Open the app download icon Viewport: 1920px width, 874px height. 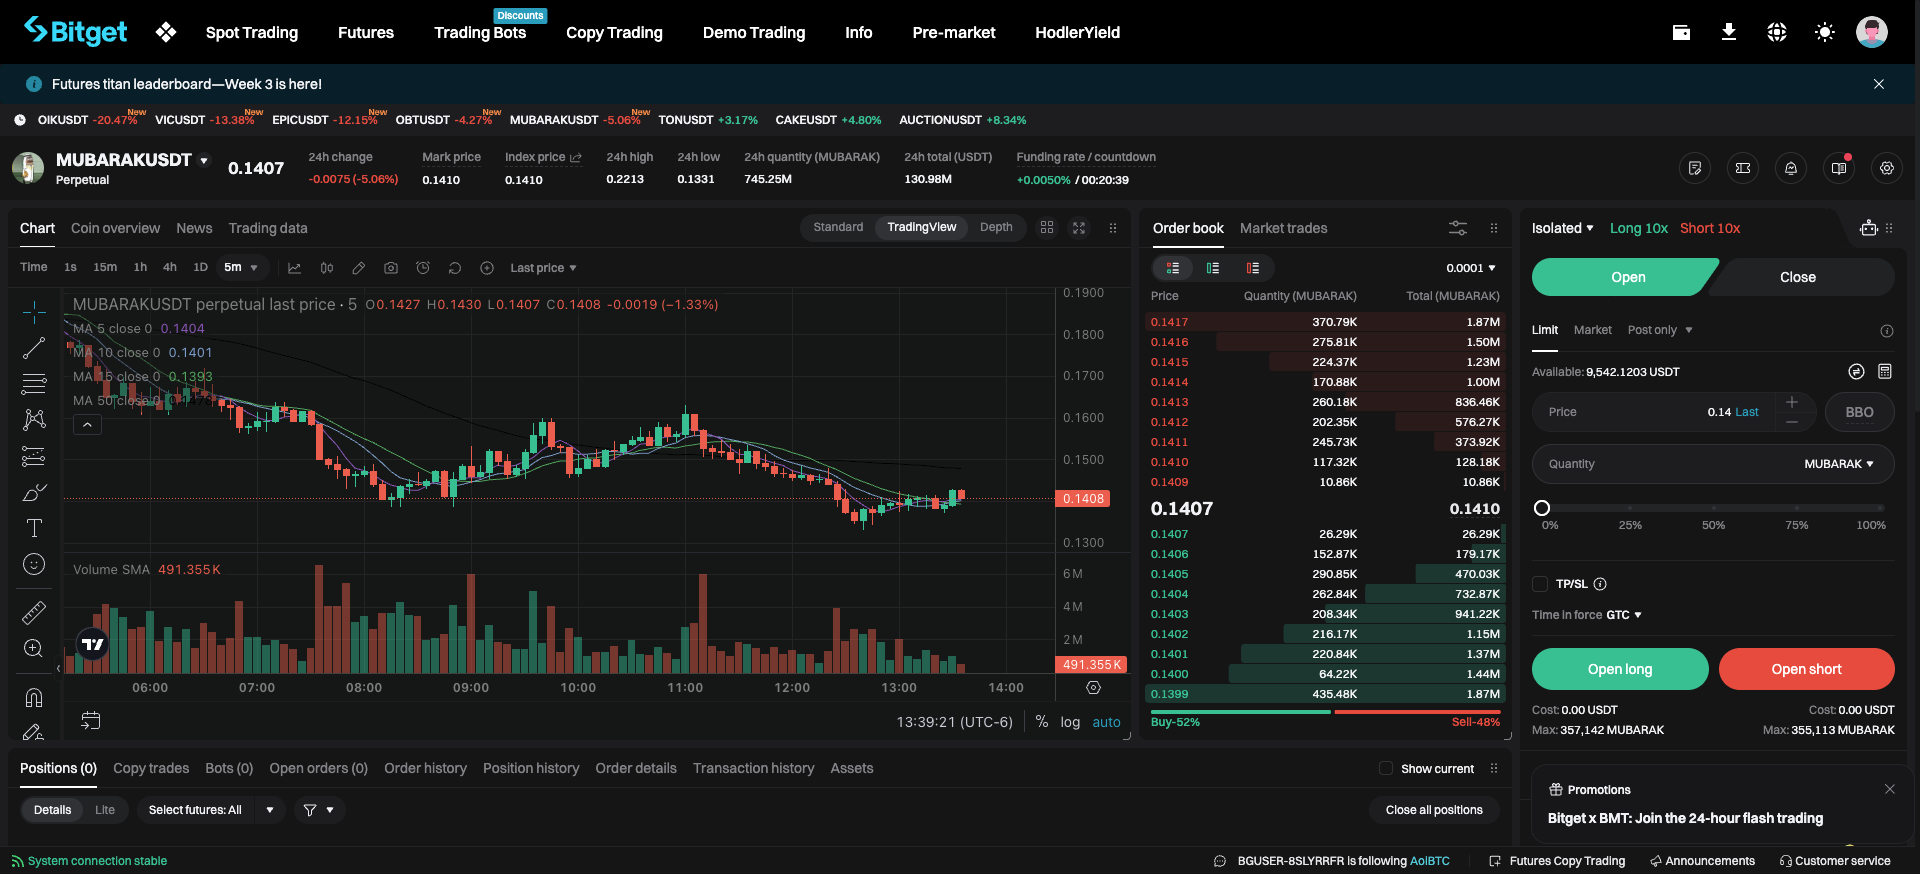(1728, 32)
